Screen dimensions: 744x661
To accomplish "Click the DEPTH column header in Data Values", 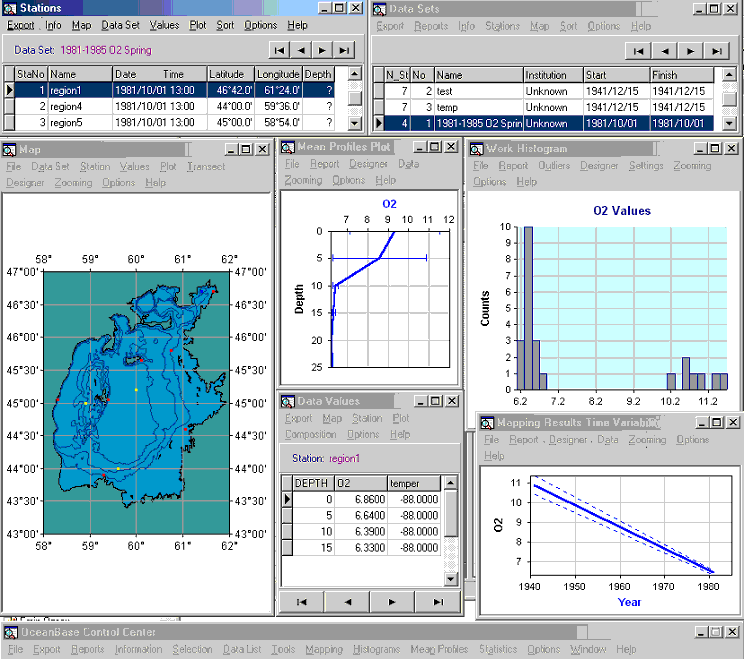I will pyautogui.click(x=314, y=484).
